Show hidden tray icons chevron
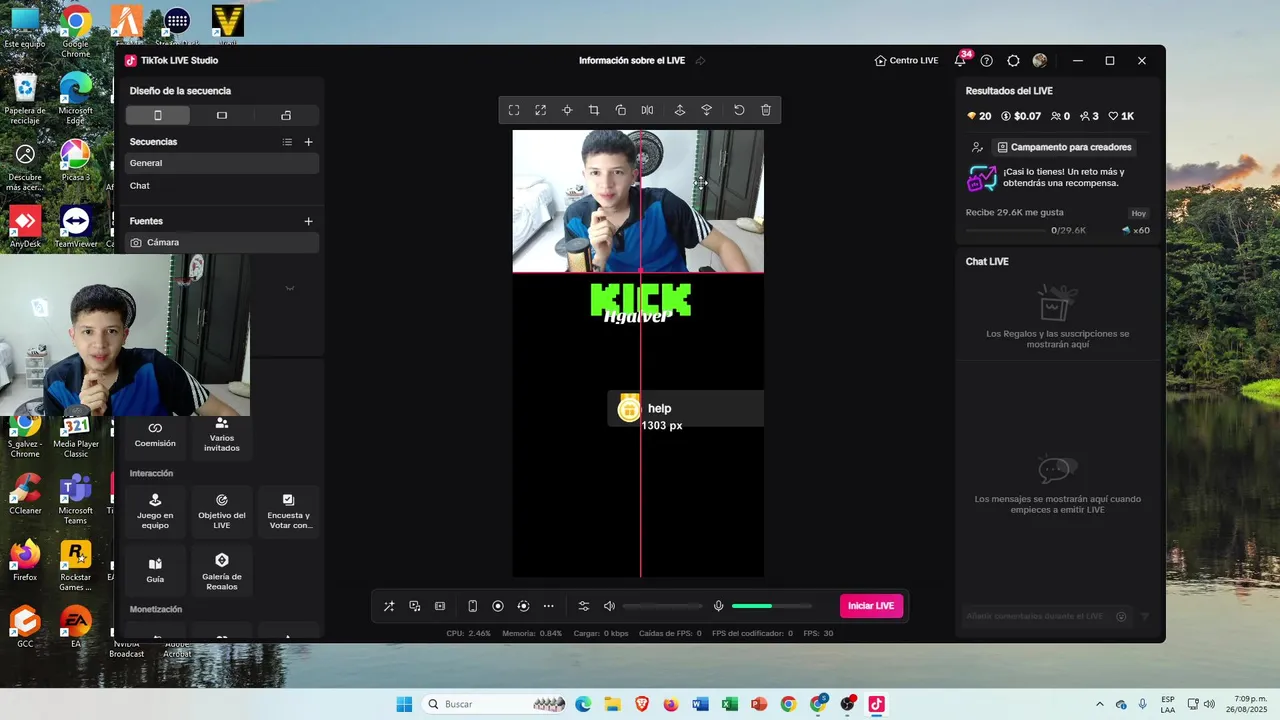Screen dimensions: 1280x720 tap(1101, 704)
